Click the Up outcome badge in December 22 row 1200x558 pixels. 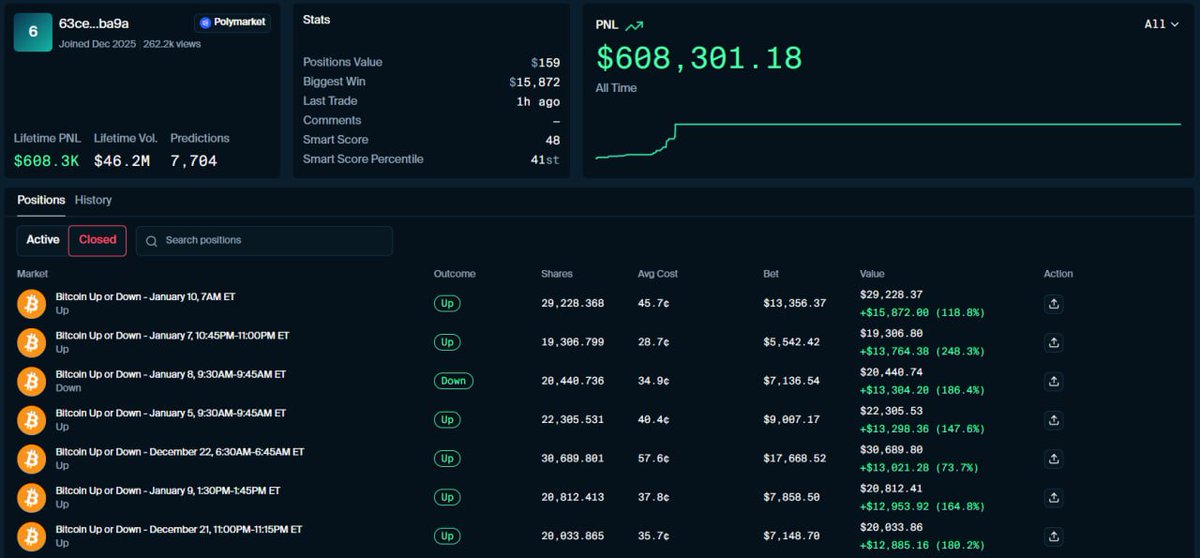447,459
